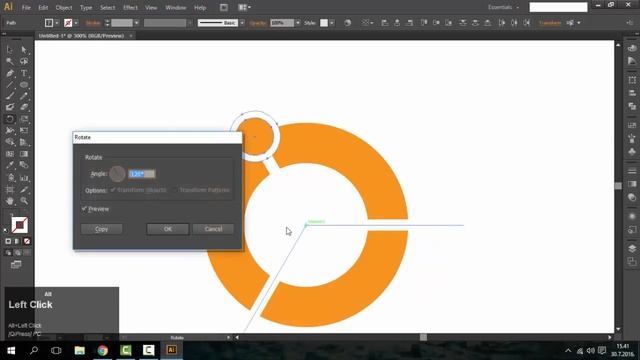Select the Eraser tool
640x360 pixels.
(x=24, y=107)
